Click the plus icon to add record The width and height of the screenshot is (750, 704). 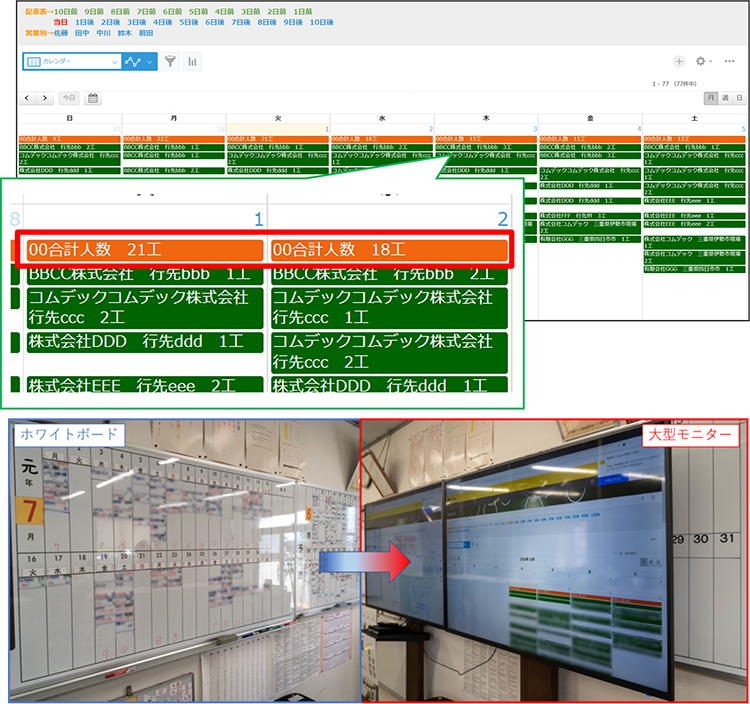(679, 62)
